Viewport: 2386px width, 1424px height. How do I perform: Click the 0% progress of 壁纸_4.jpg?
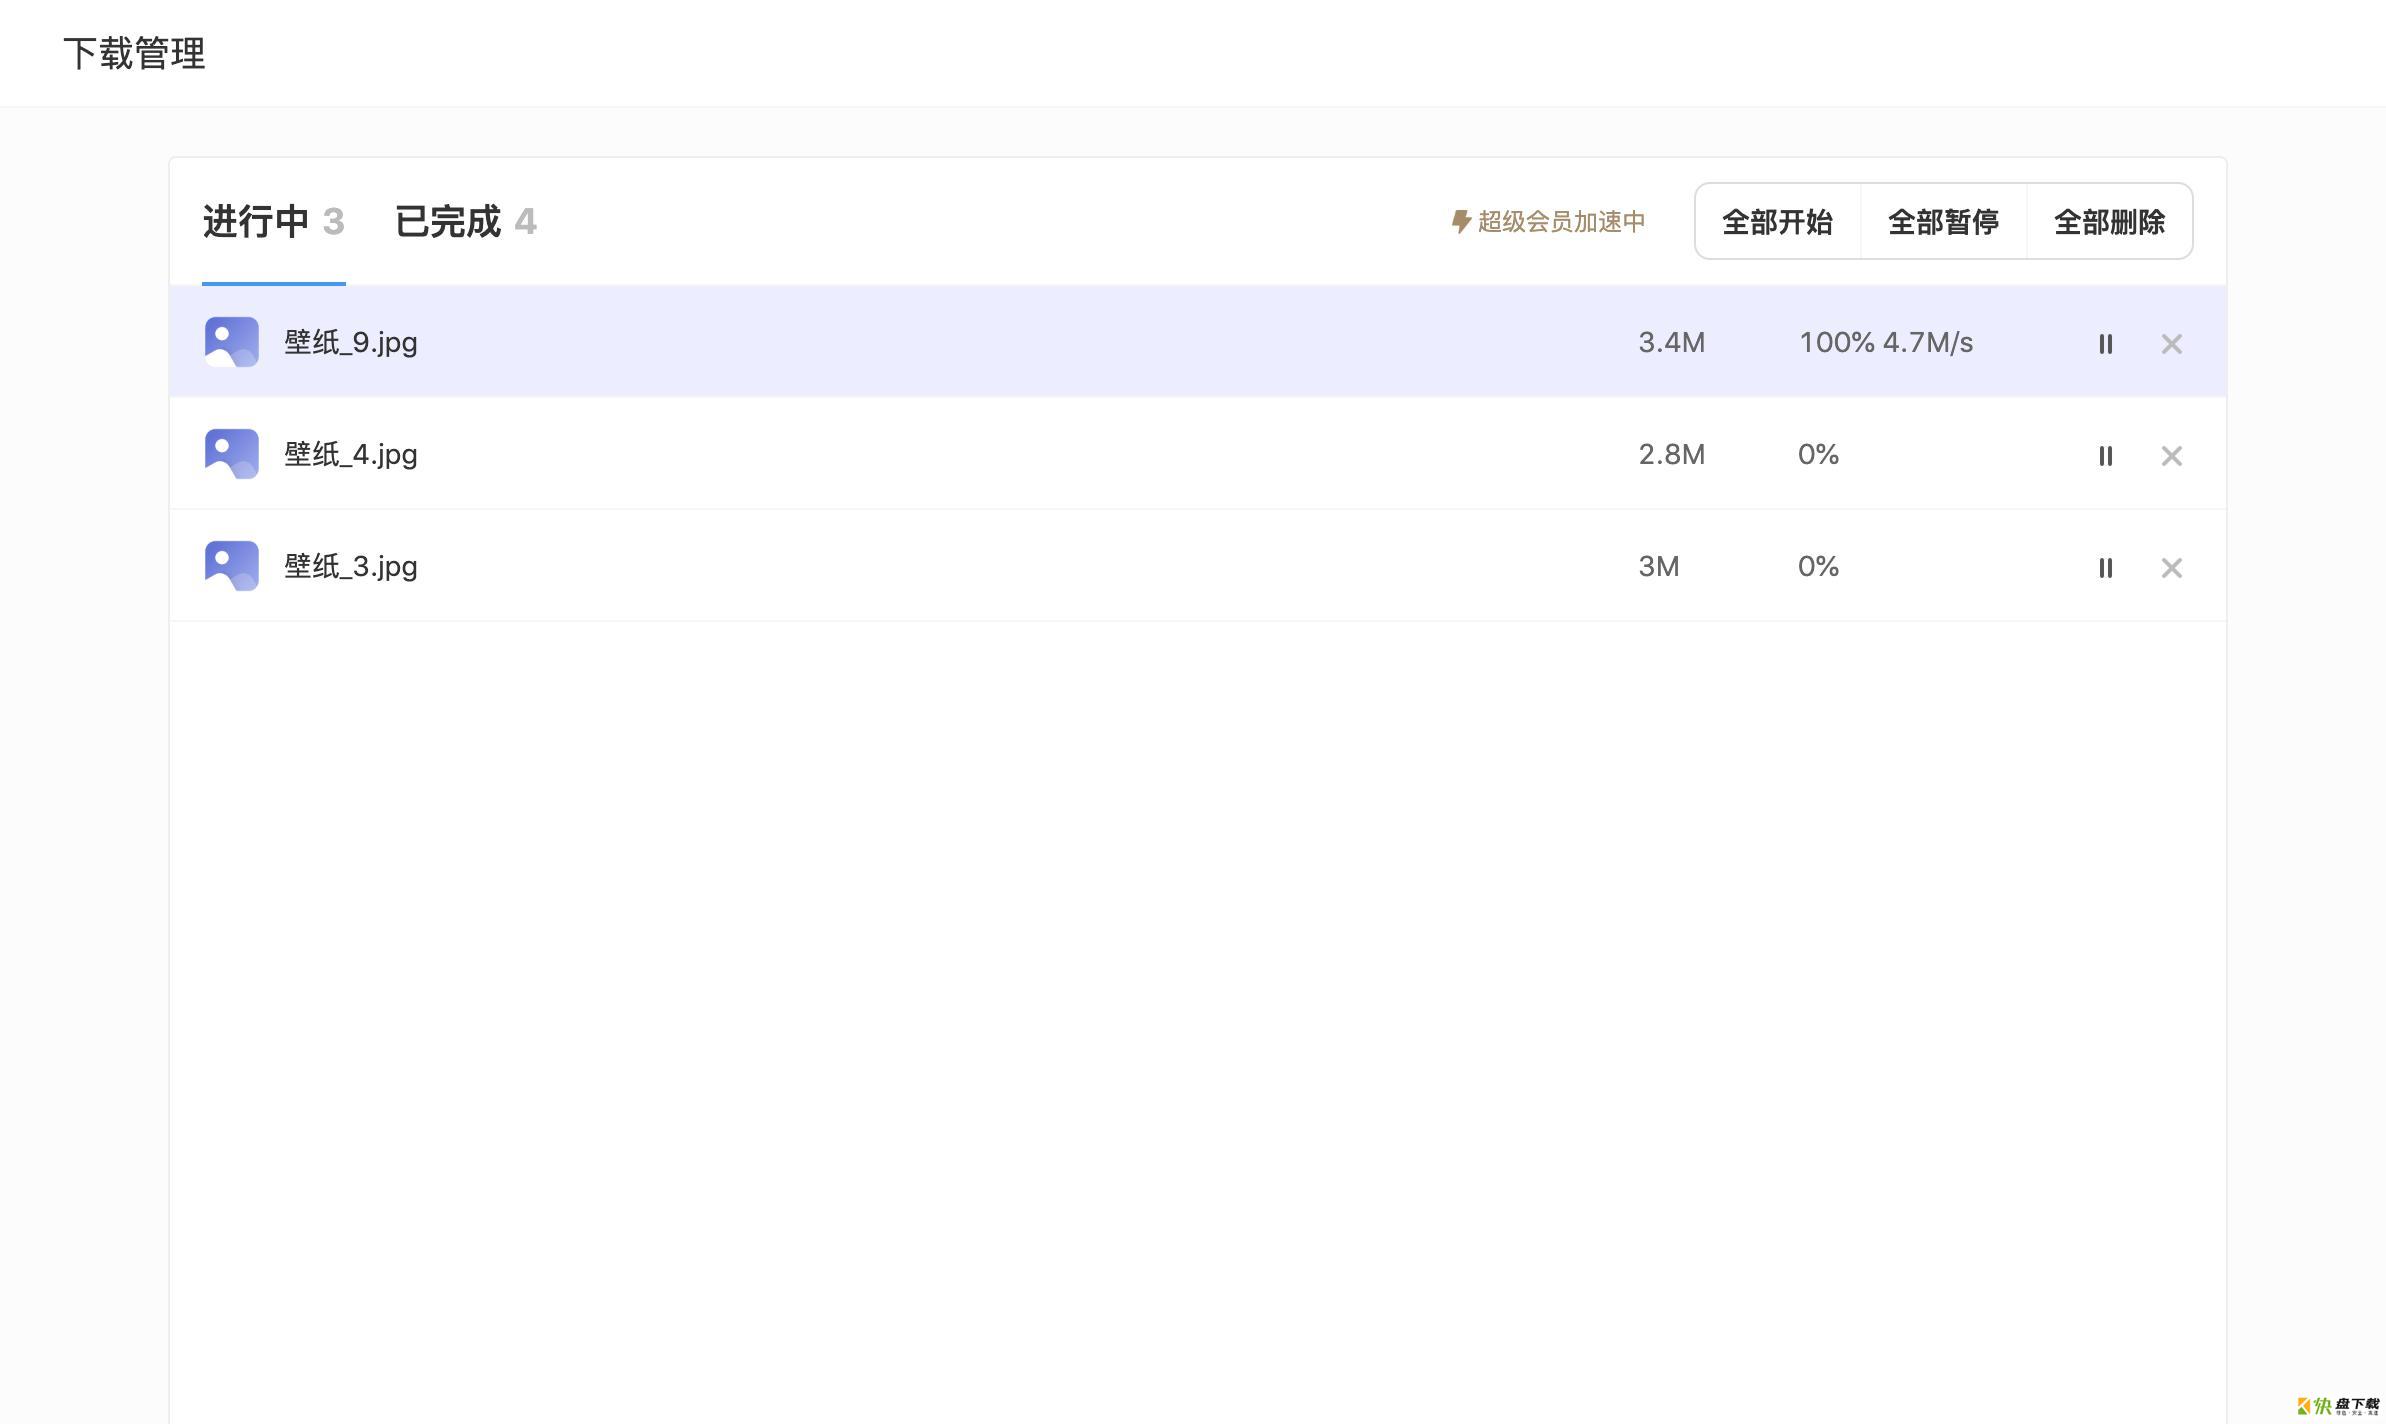click(x=1818, y=454)
